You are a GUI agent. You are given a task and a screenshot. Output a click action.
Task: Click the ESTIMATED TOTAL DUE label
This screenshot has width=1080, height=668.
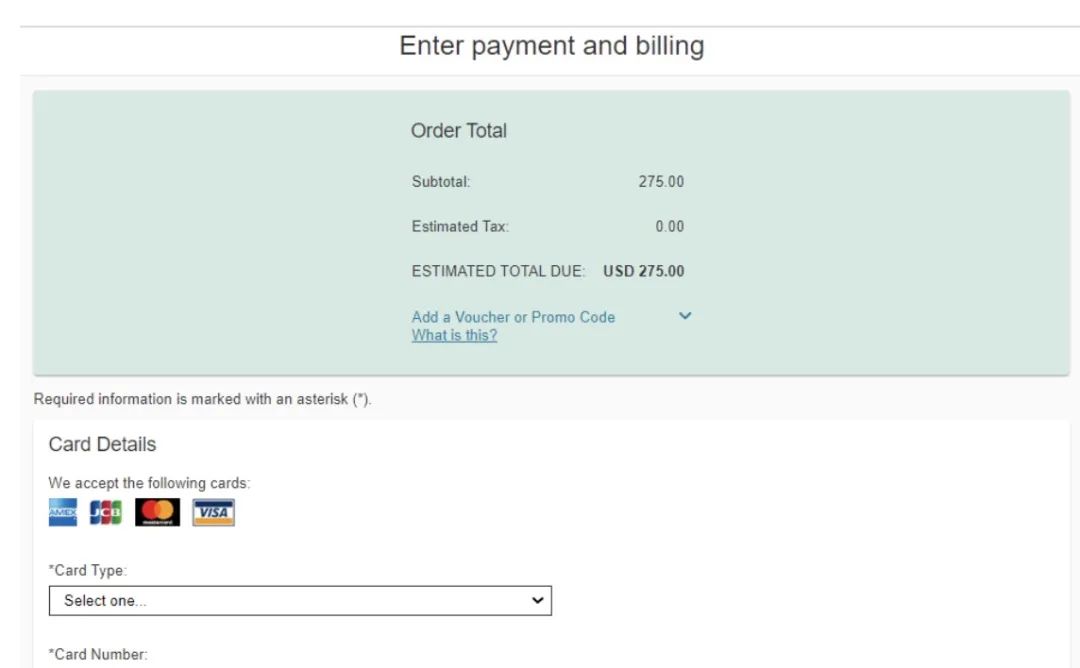[x=499, y=271]
